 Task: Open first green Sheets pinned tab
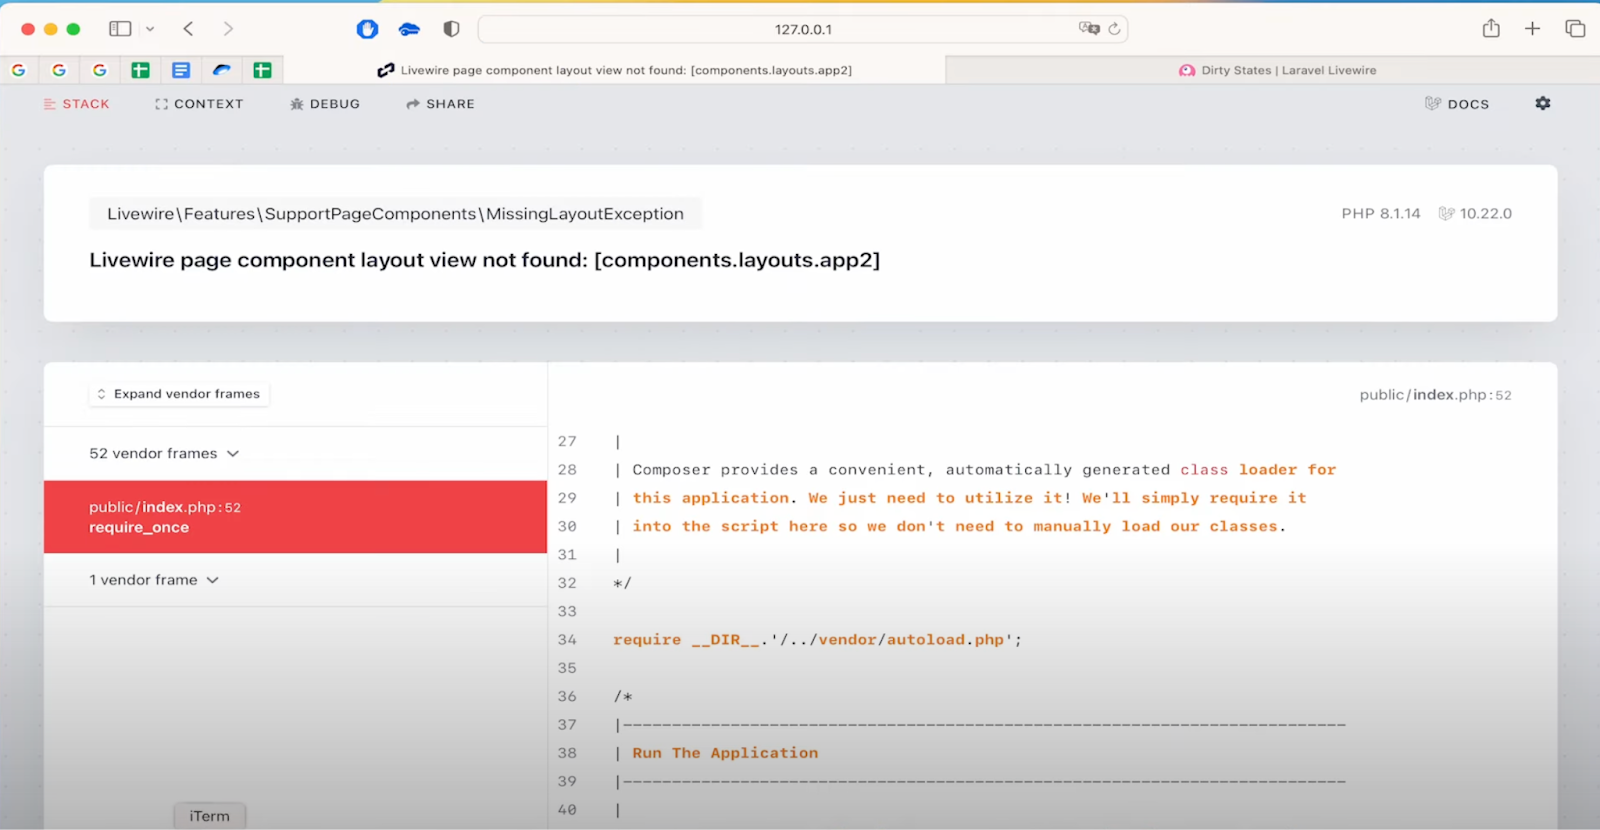[140, 70]
